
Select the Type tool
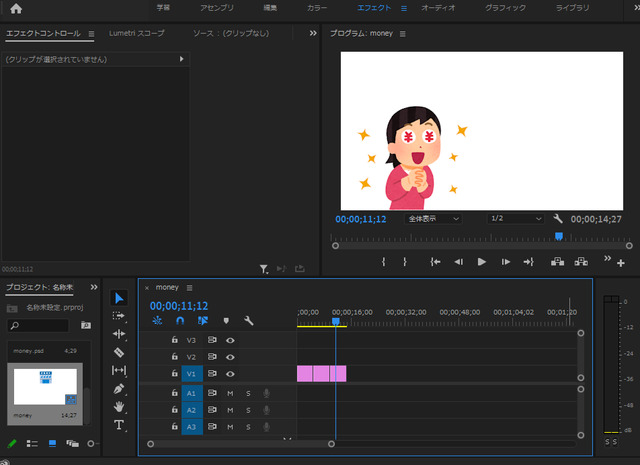click(x=119, y=425)
